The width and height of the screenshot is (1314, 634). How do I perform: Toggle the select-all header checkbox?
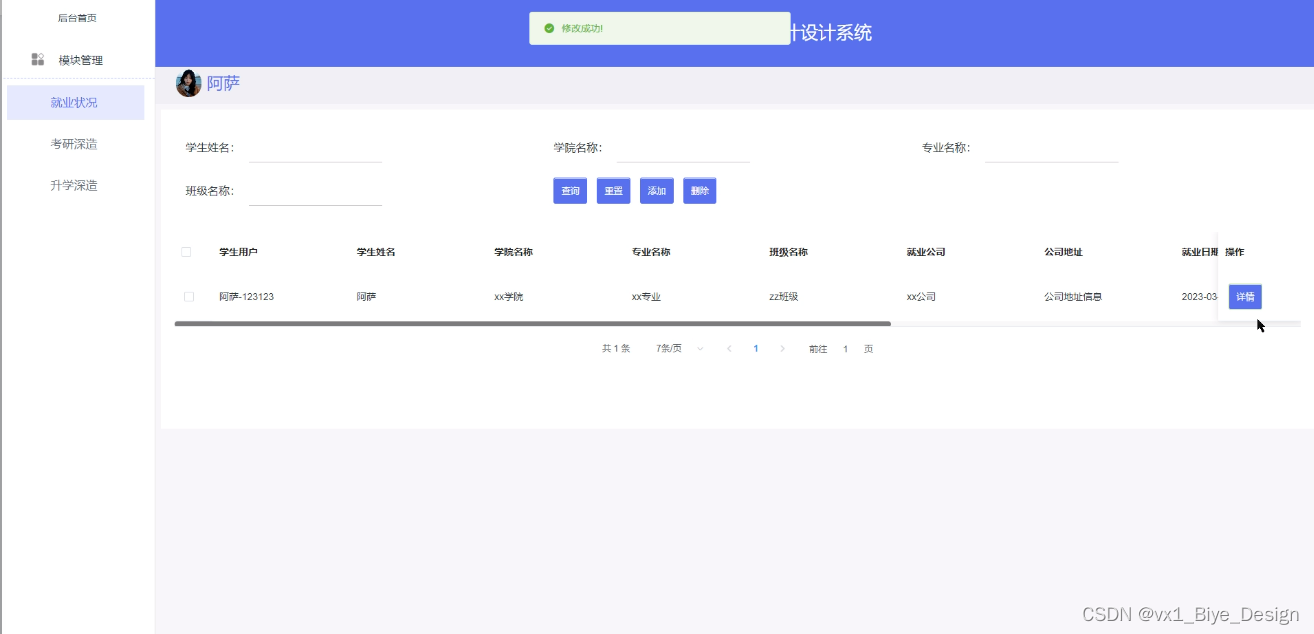click(186, 252)
